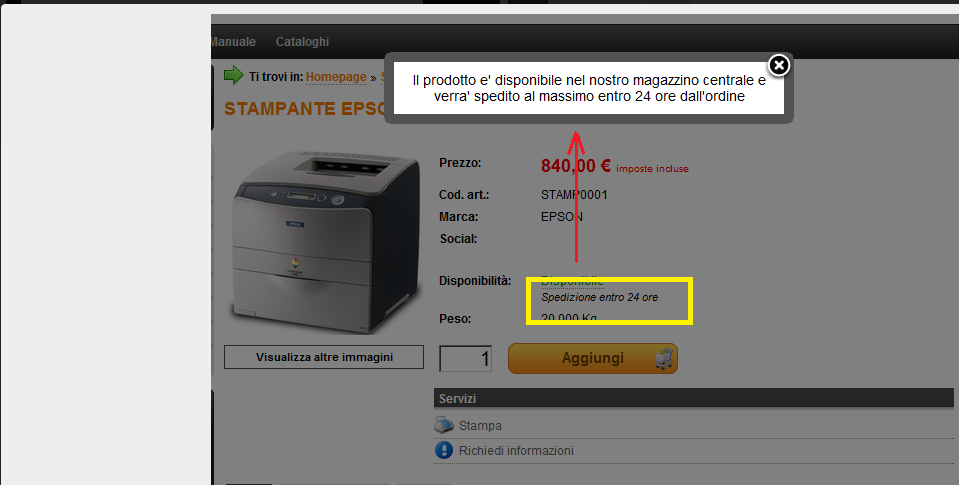Click the blue info icon for Richiedi informazioni
Screen dimensions: 959x485
(443, 450)
